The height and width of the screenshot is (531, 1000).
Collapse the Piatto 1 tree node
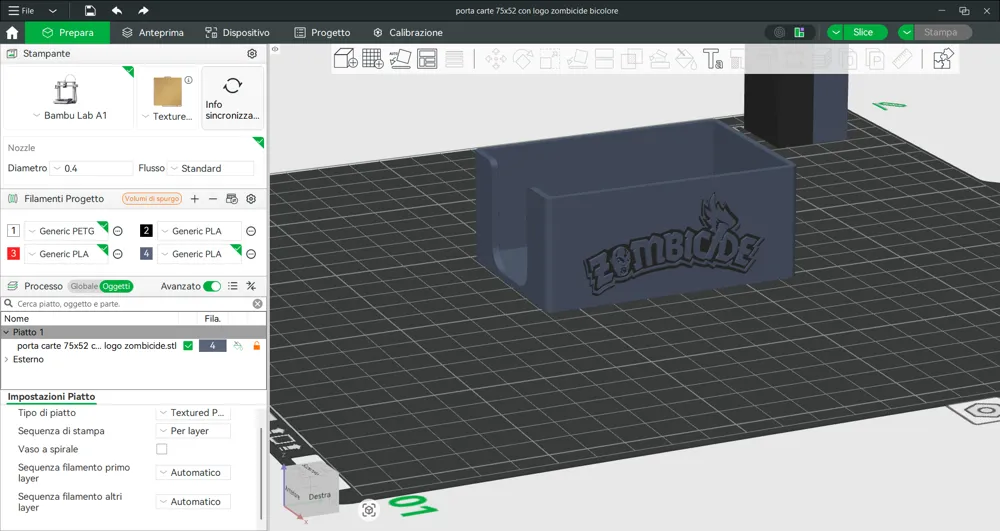coord(6,332)
